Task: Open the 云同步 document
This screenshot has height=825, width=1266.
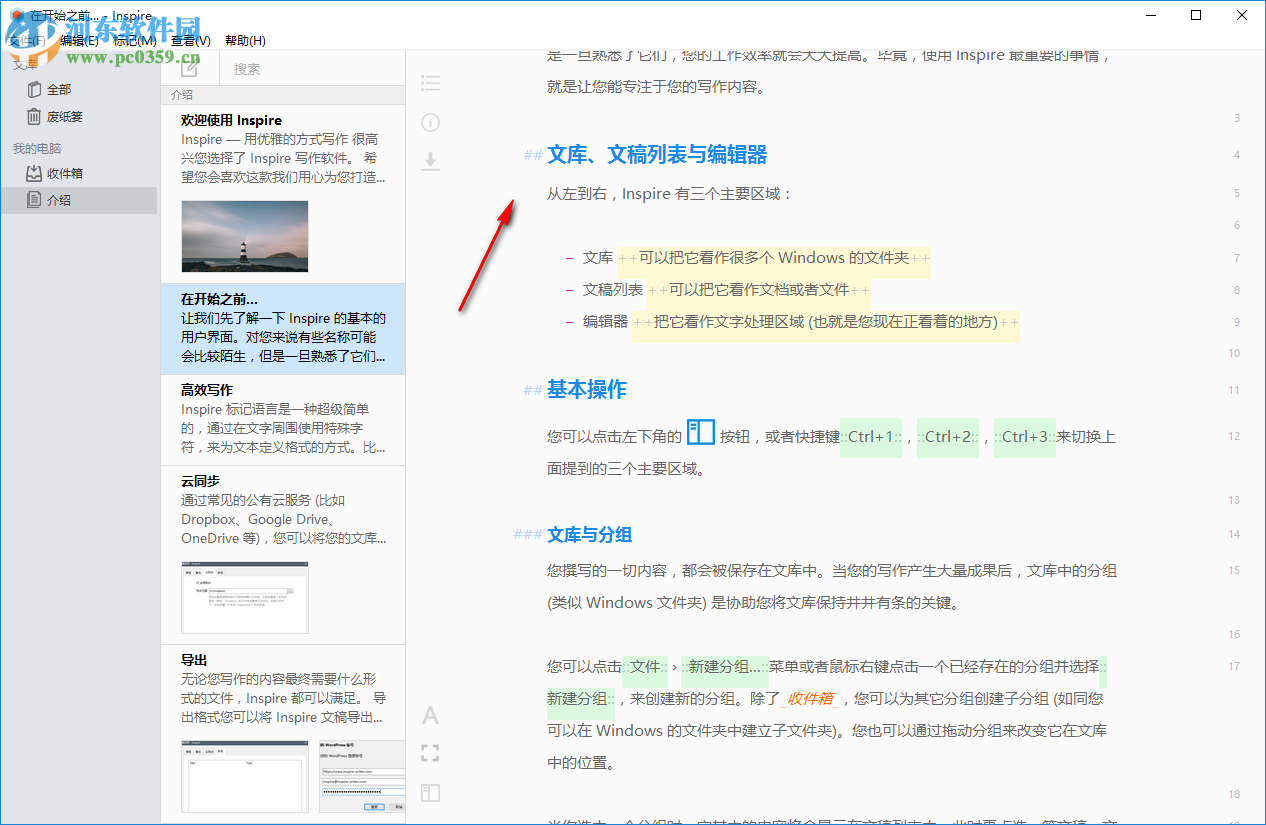Action: [x=283, y=555]
